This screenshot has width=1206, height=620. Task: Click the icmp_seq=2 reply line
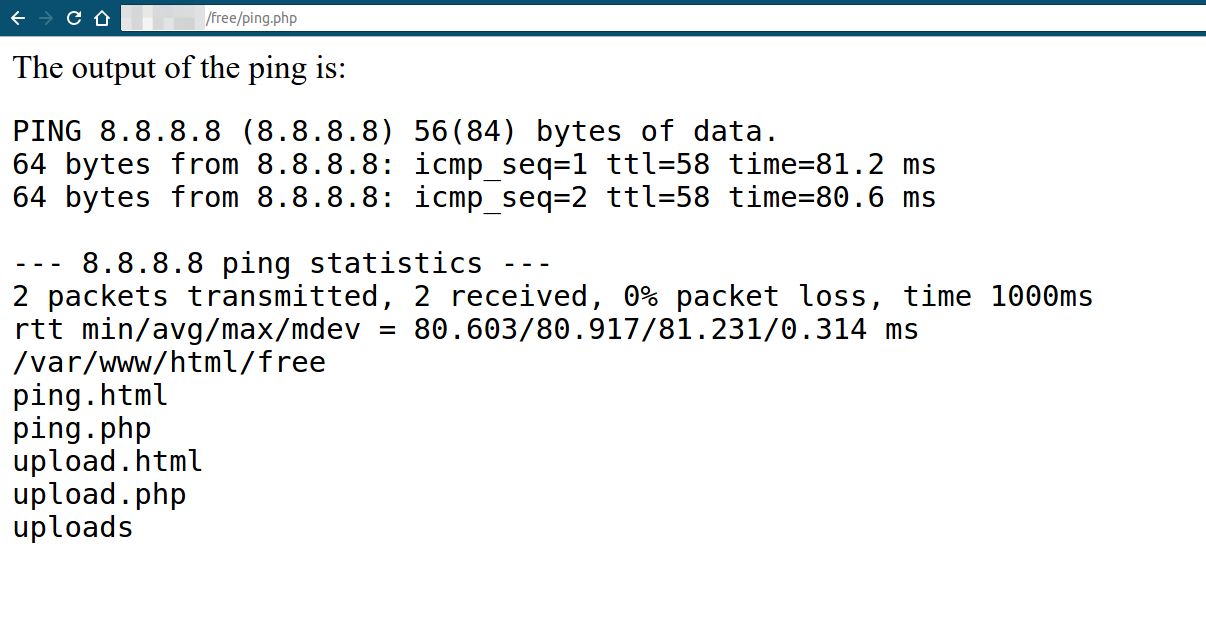click(x=474, y=197)
